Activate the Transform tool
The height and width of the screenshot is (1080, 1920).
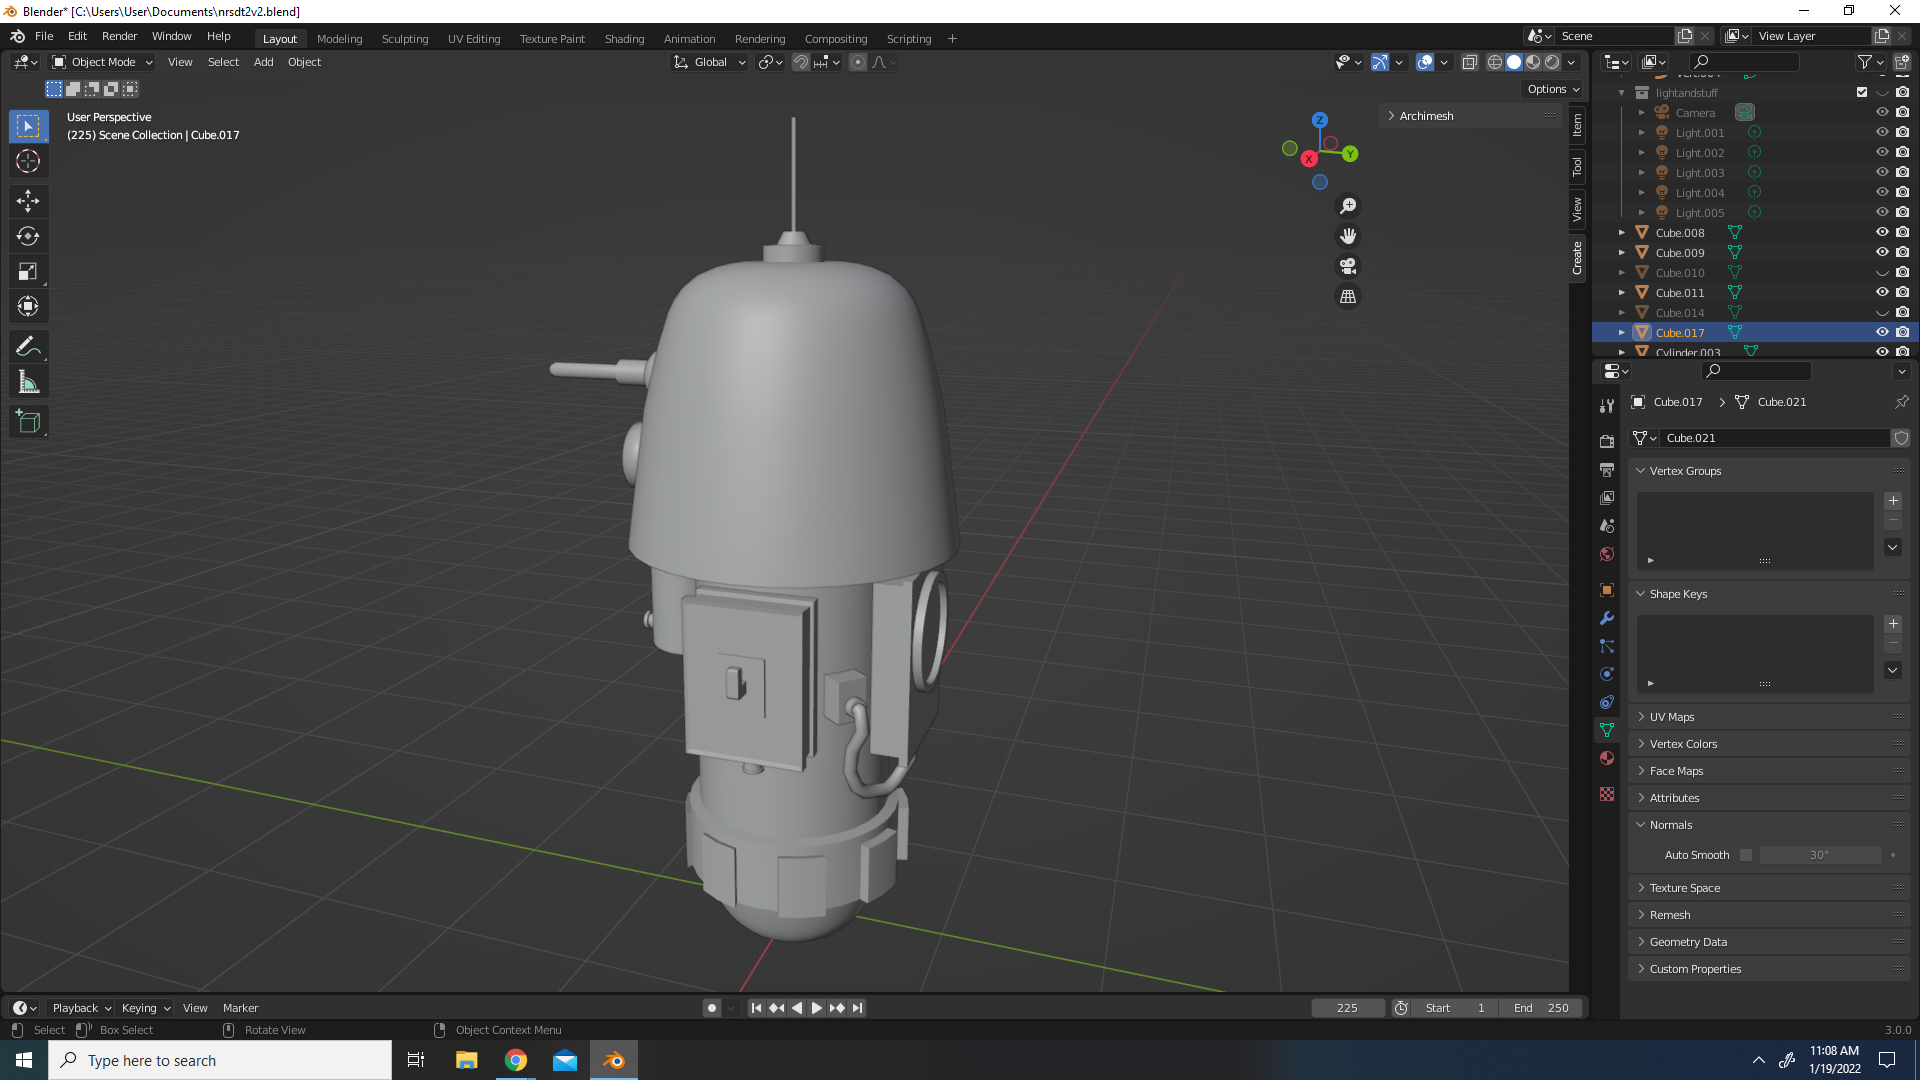coord(28,306)
